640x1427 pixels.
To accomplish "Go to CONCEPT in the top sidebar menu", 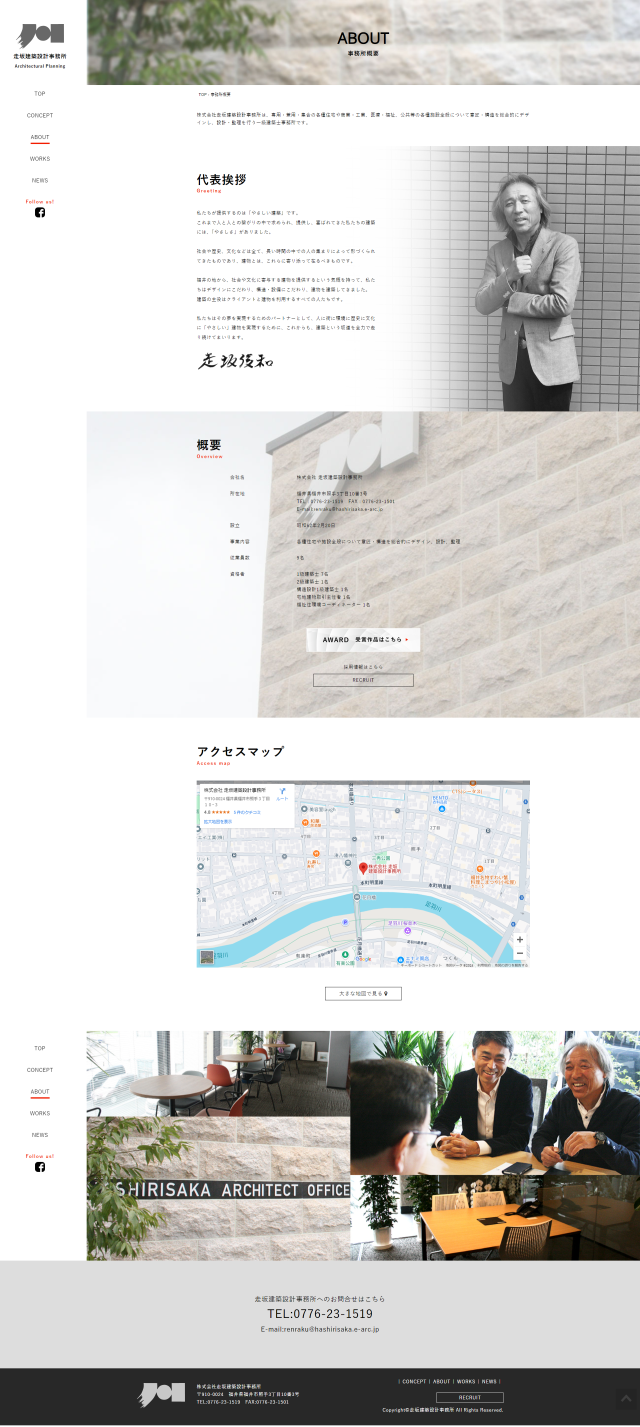I will (40, 116).
